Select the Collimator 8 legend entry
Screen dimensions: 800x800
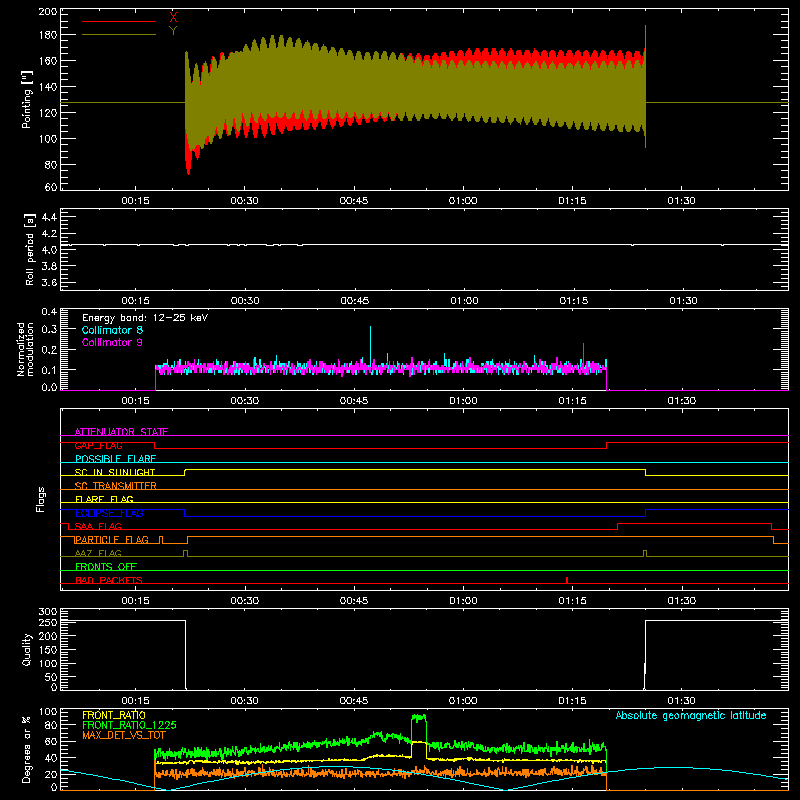coord(112,330)
